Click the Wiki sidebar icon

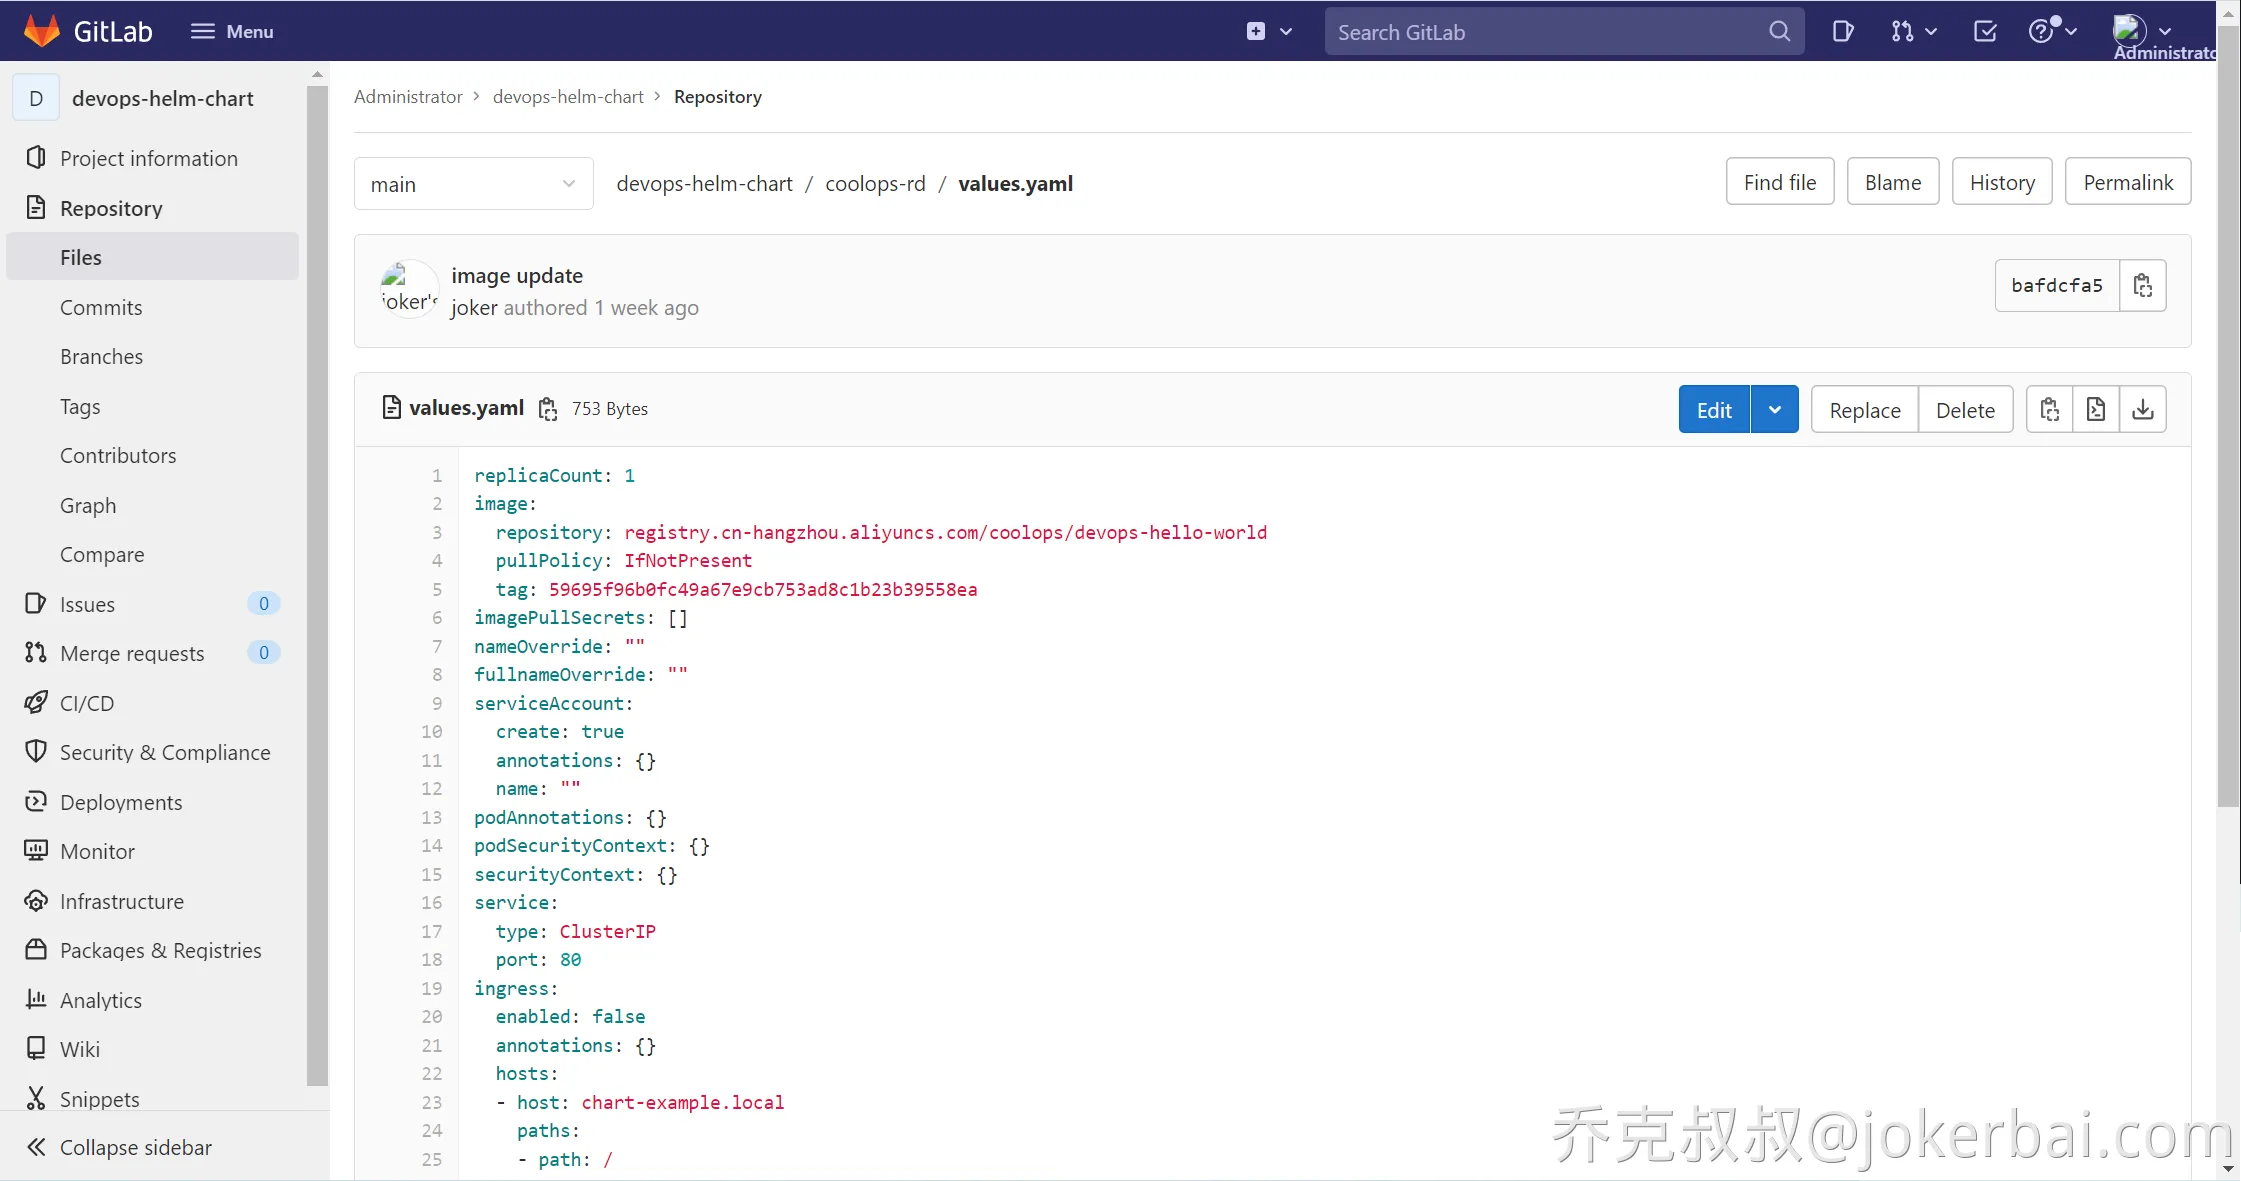point(35,1048)
